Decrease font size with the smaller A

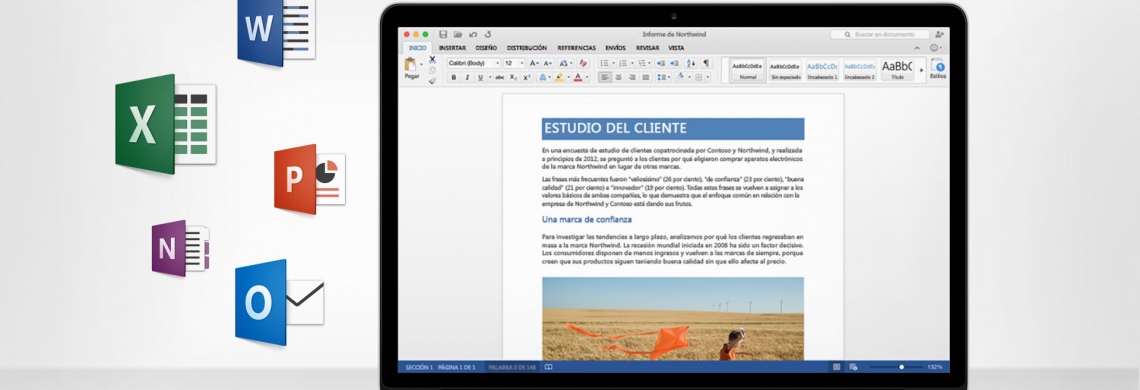click(x=547, y=63)
